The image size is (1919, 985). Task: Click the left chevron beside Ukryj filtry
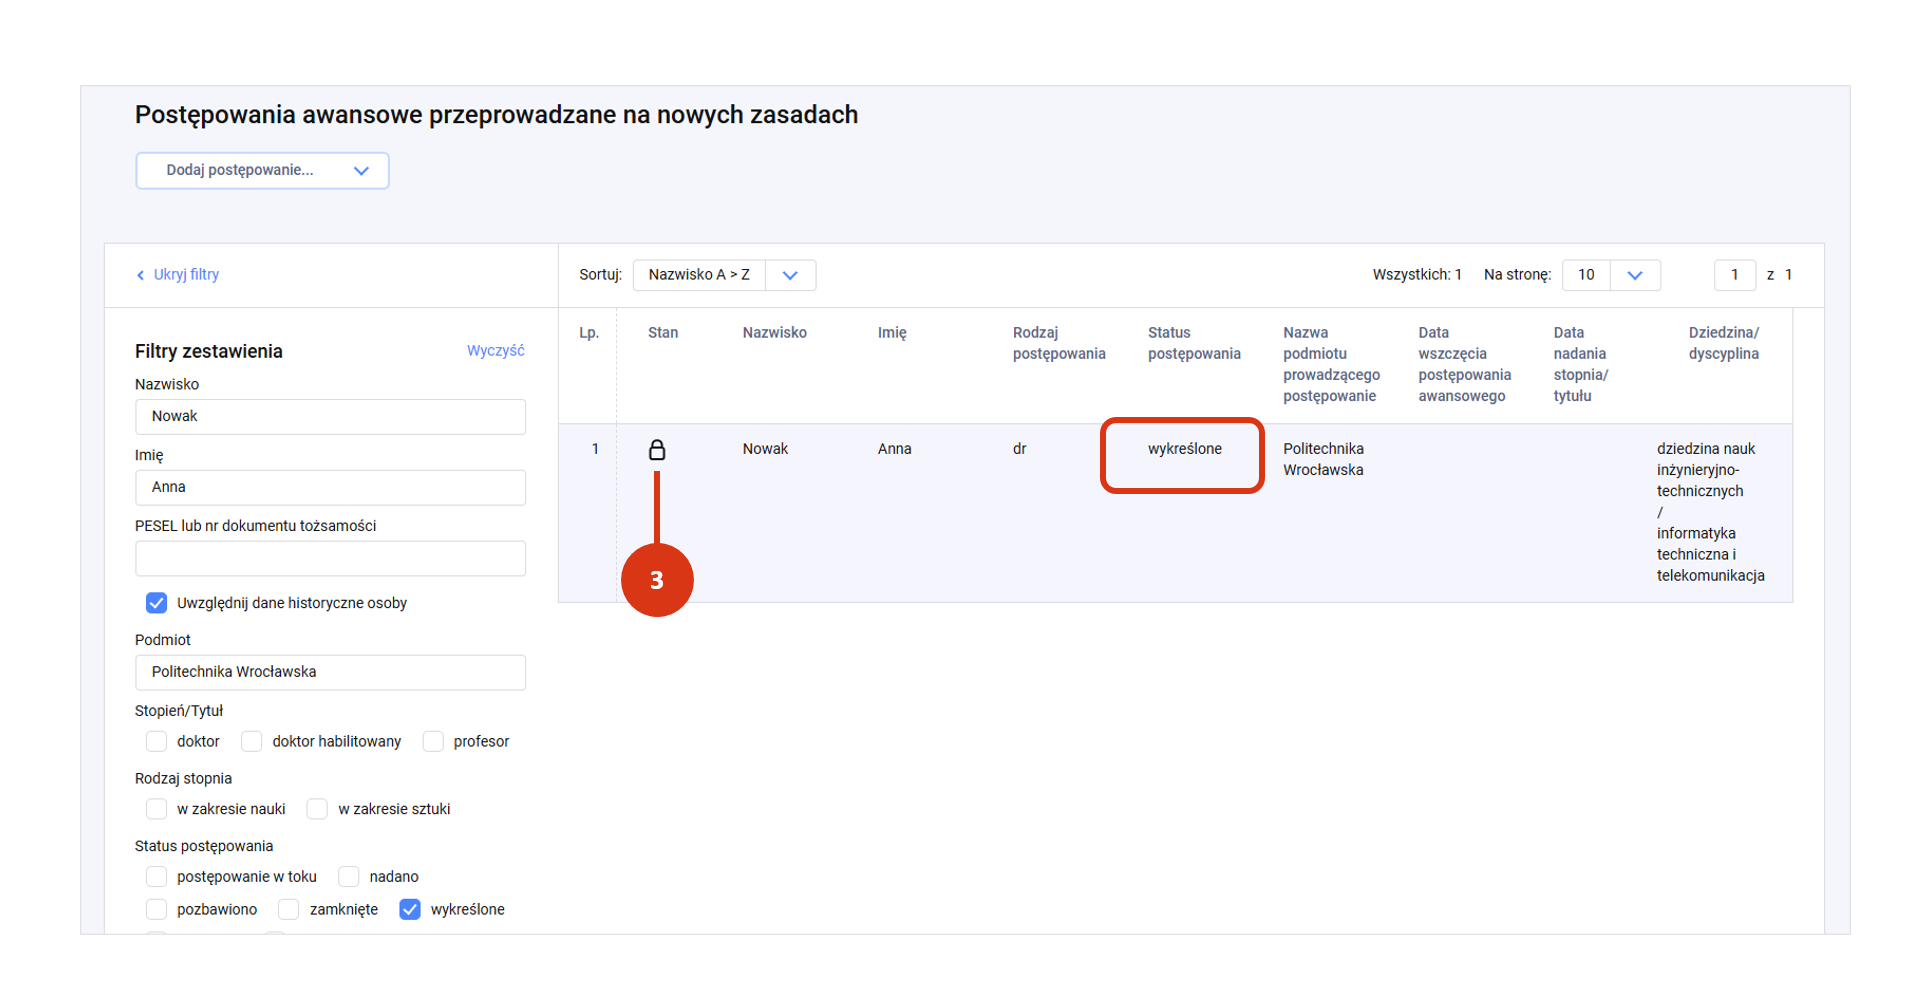coord(140,275)
